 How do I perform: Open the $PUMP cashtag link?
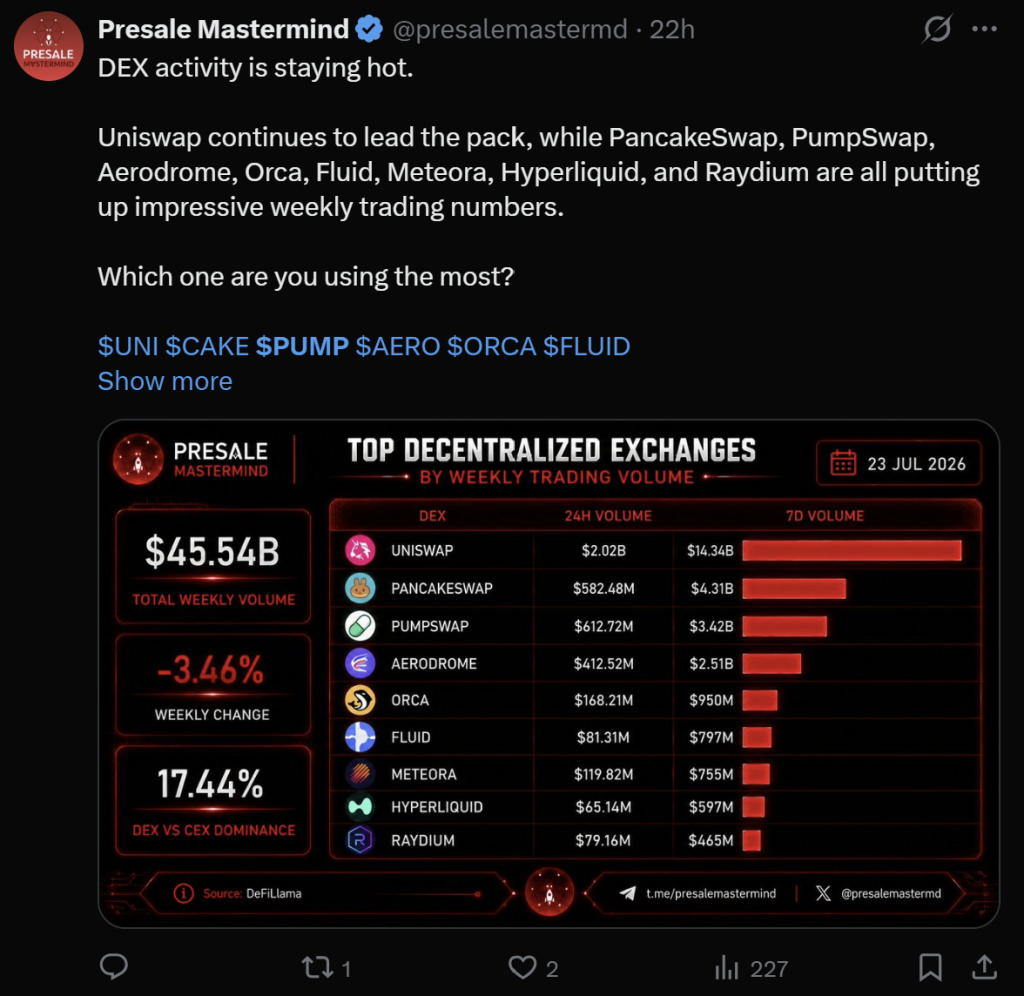coord(302,346)
